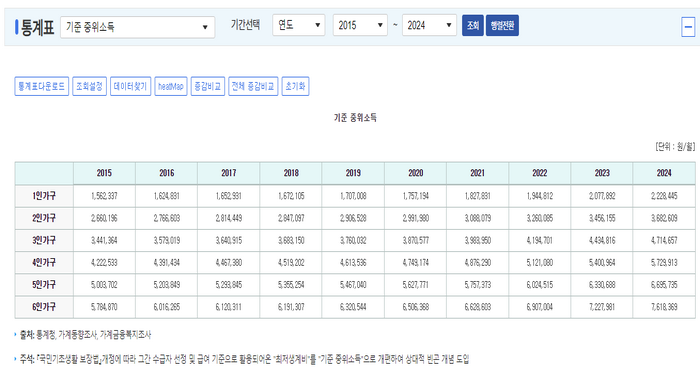Viewport: 700px width, 370px height.
Task: Open the start year 2015 dropdown
Action: tap(360, 25)
